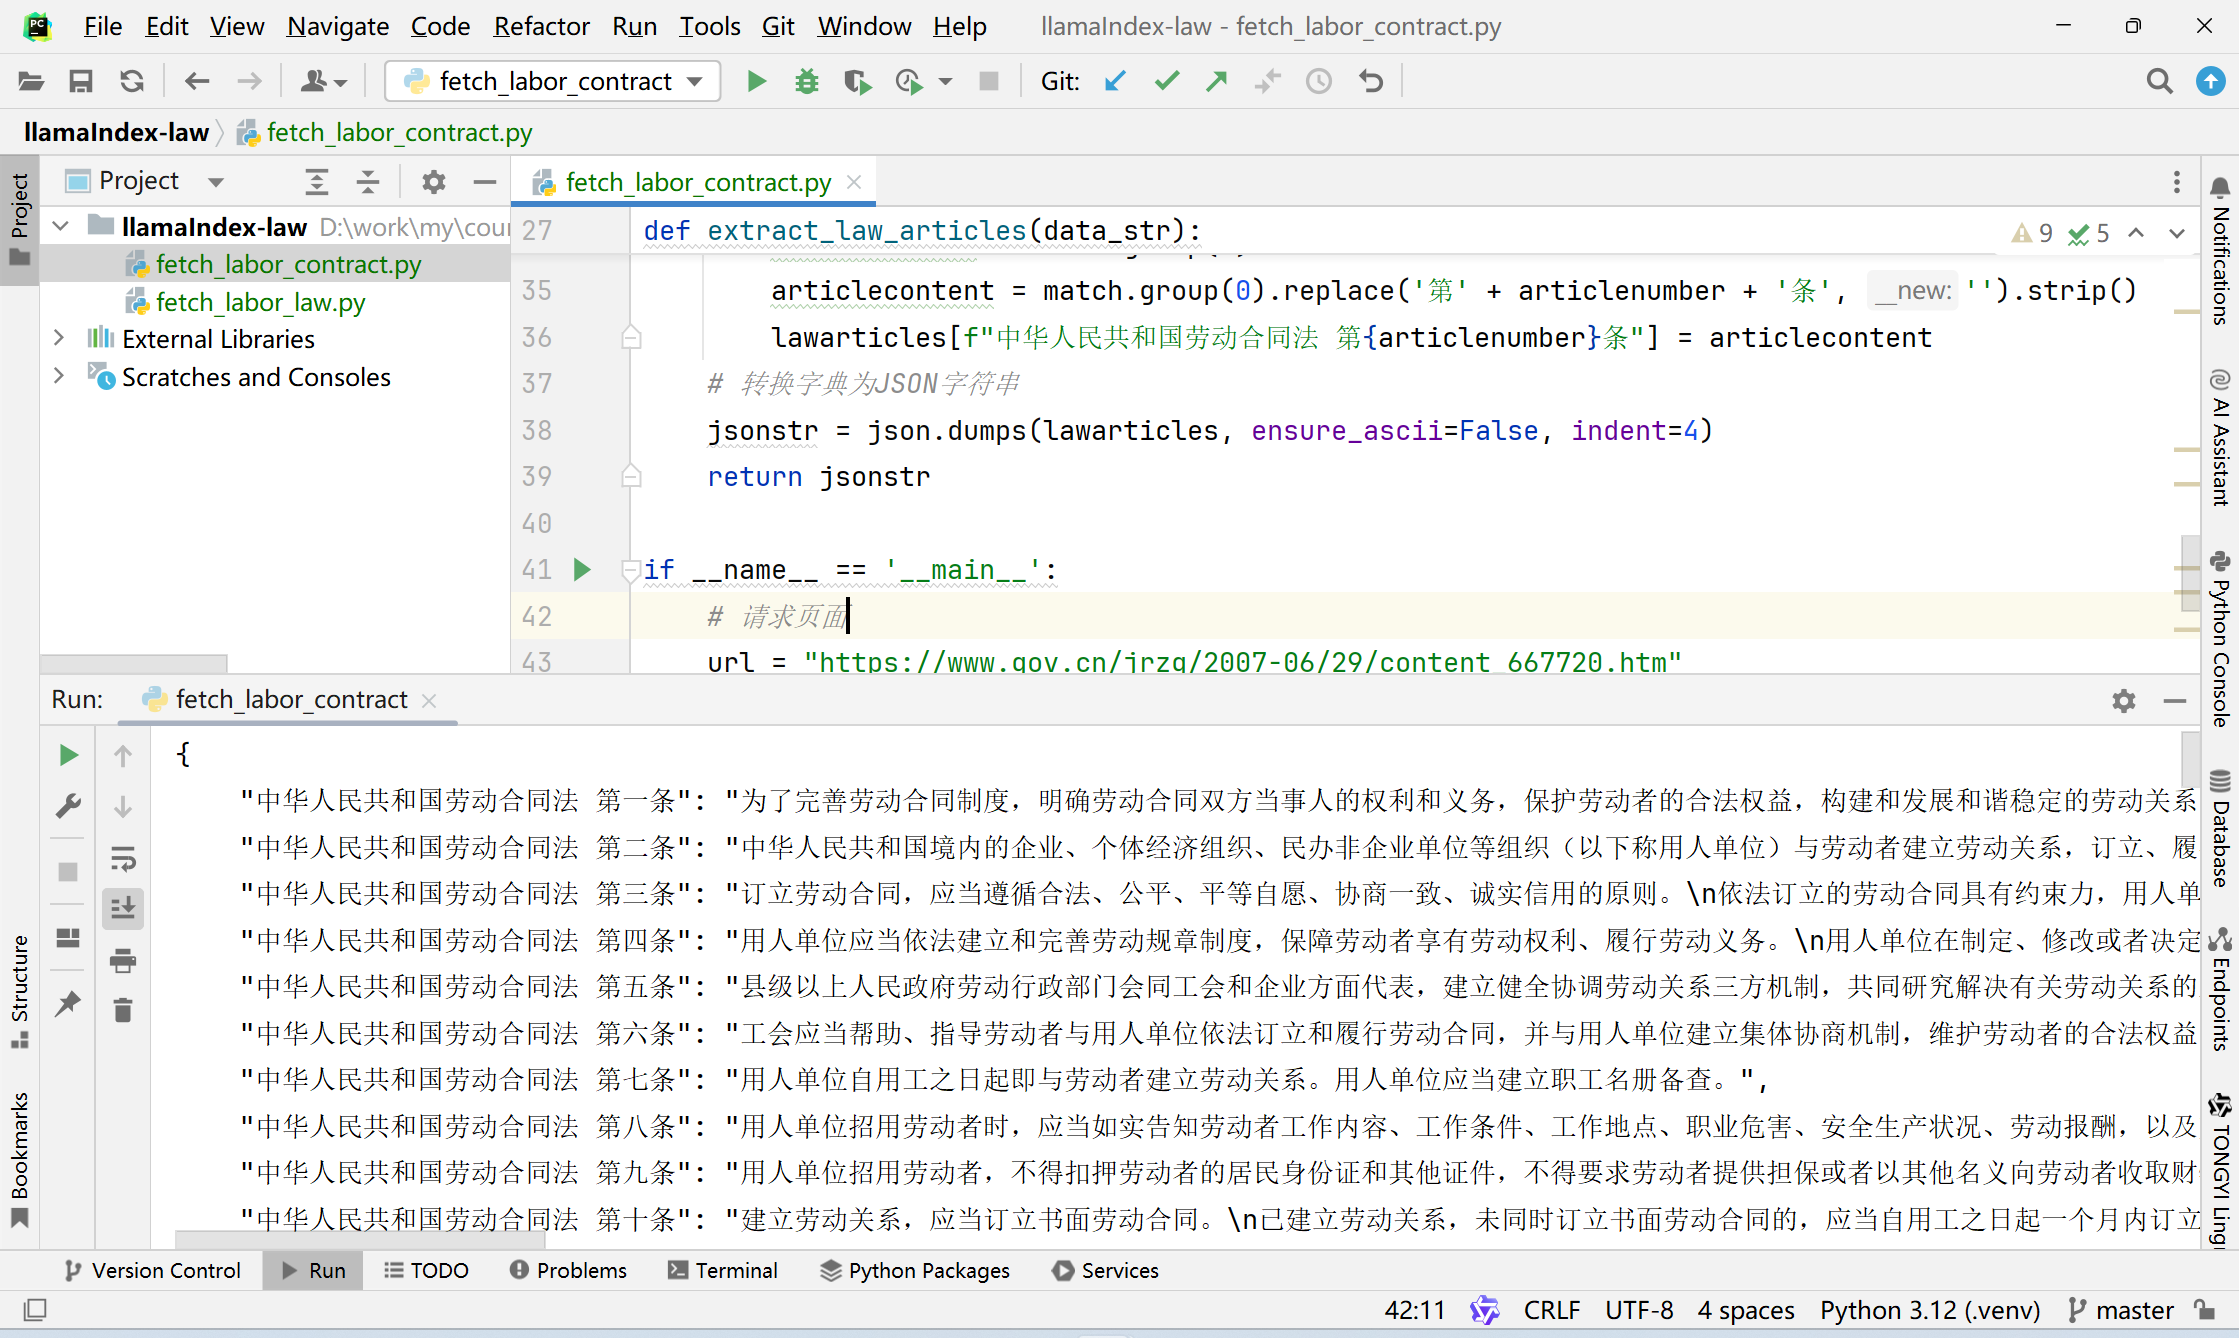Open Search Everywhere magnifier icon
Screen dimensions: 2239x1338
point(2160,81)
